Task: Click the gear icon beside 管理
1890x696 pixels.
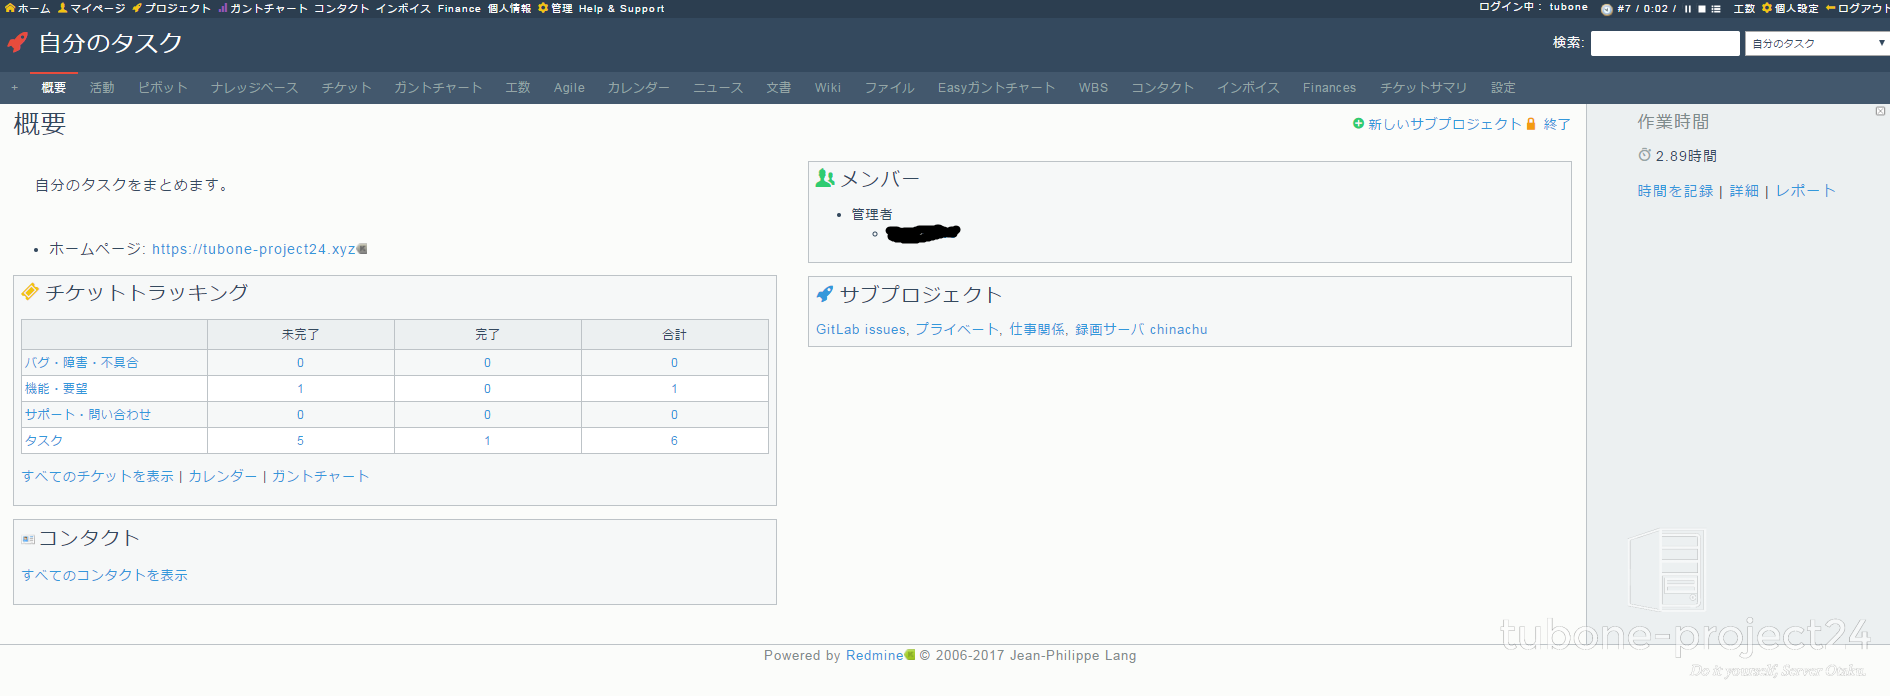Action: click(x=543, y=8)
